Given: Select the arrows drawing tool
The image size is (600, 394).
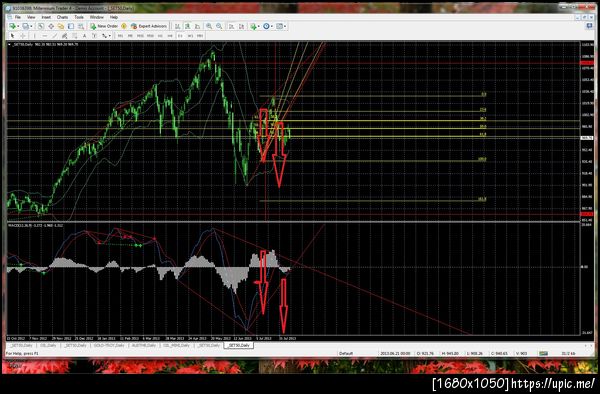Looking at the screenshot, I should pos(104,36).
